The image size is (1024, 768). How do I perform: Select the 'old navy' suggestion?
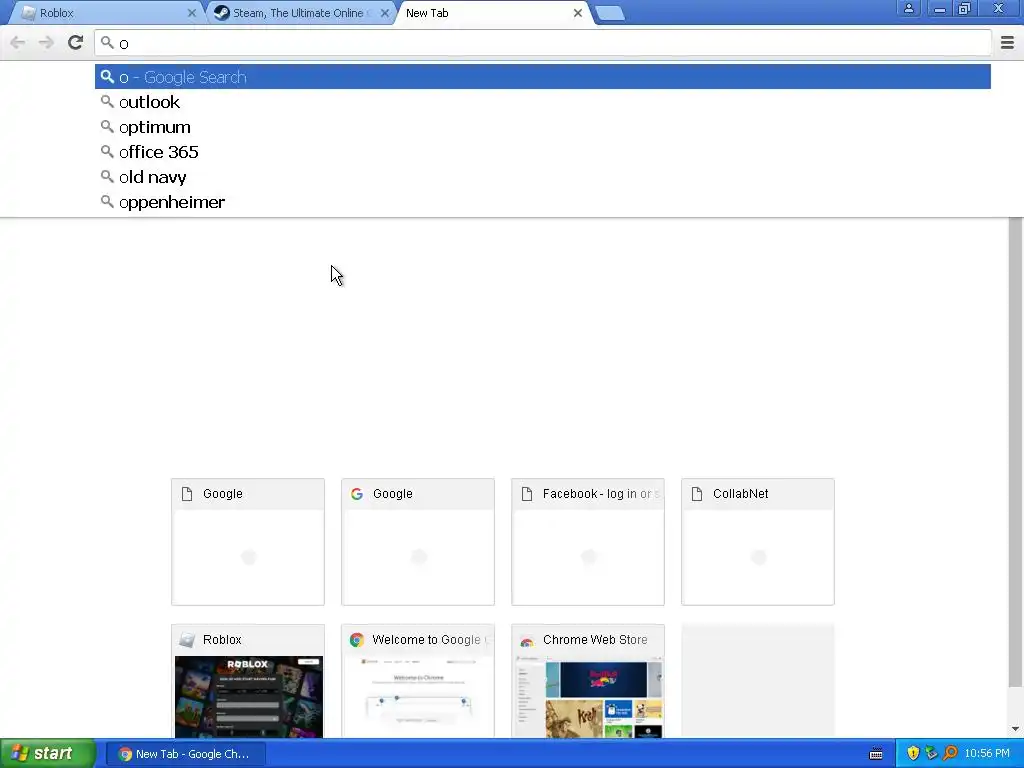pos(543,177)
